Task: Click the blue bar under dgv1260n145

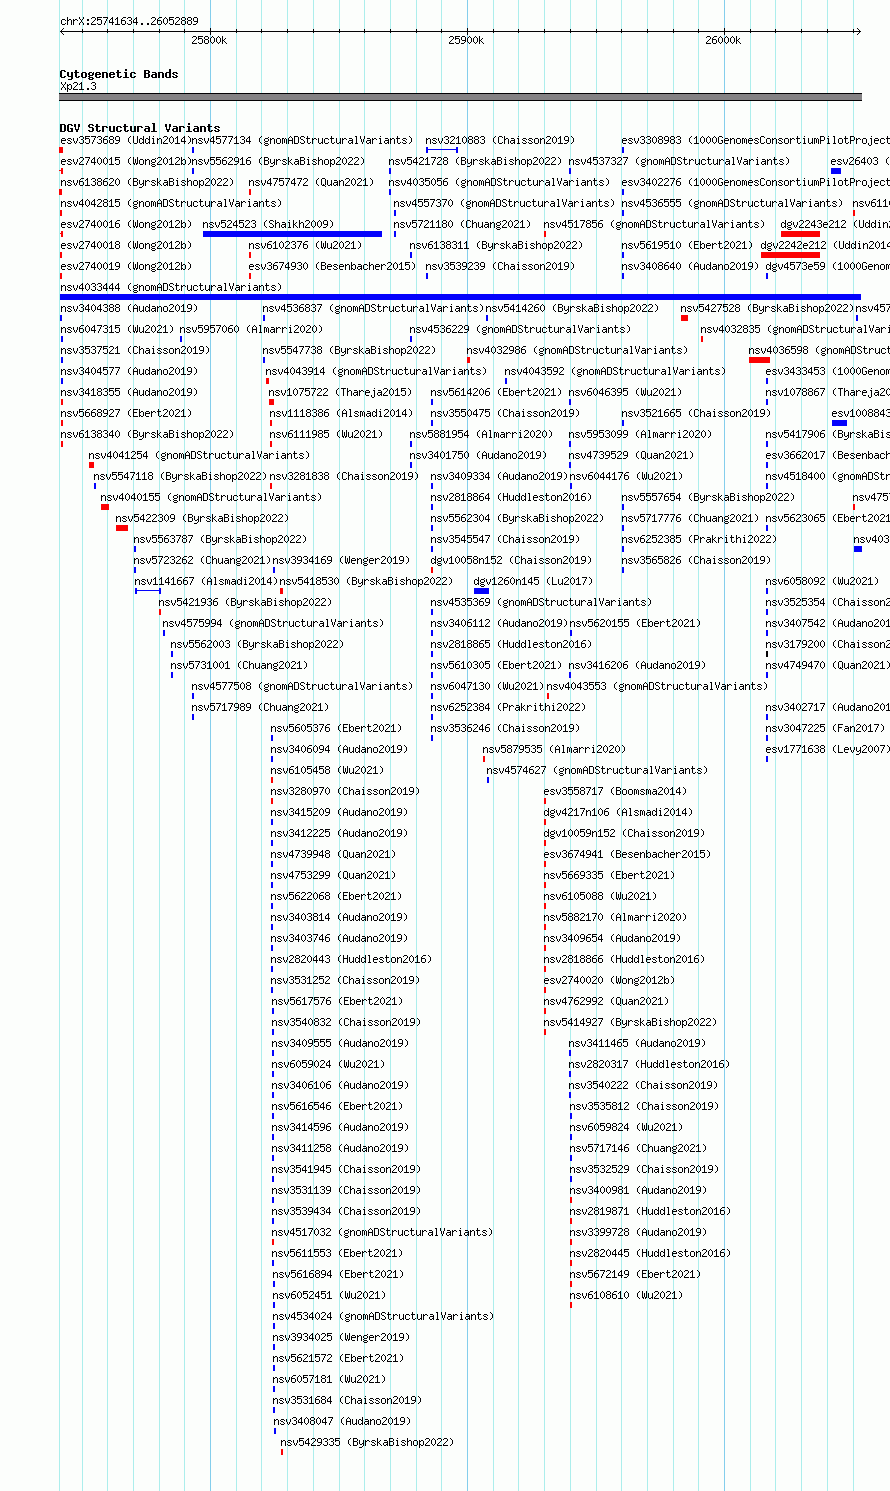Action: [481, 591]
